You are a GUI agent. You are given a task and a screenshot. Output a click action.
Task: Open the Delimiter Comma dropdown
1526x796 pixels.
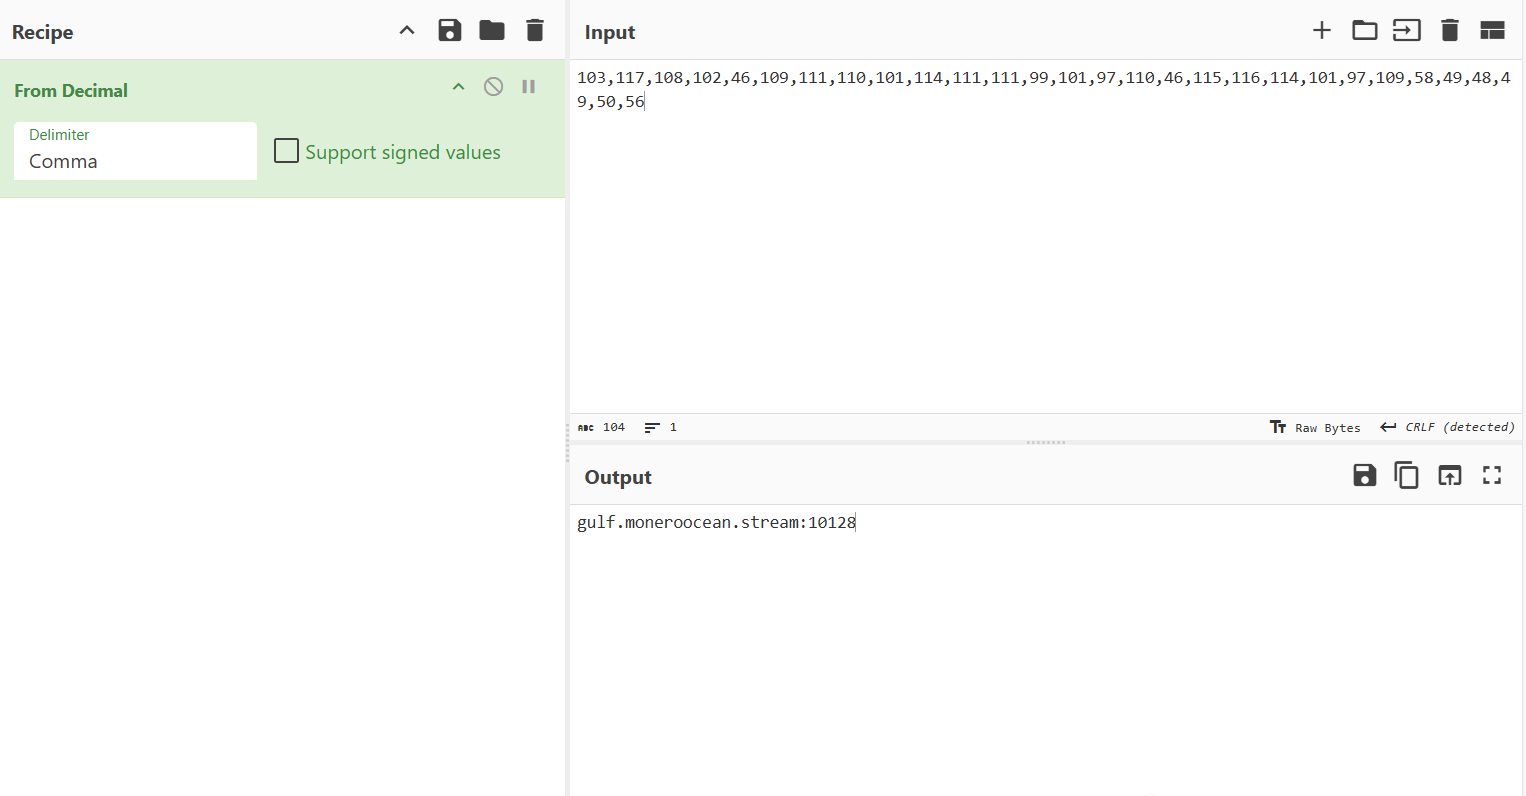135,151
